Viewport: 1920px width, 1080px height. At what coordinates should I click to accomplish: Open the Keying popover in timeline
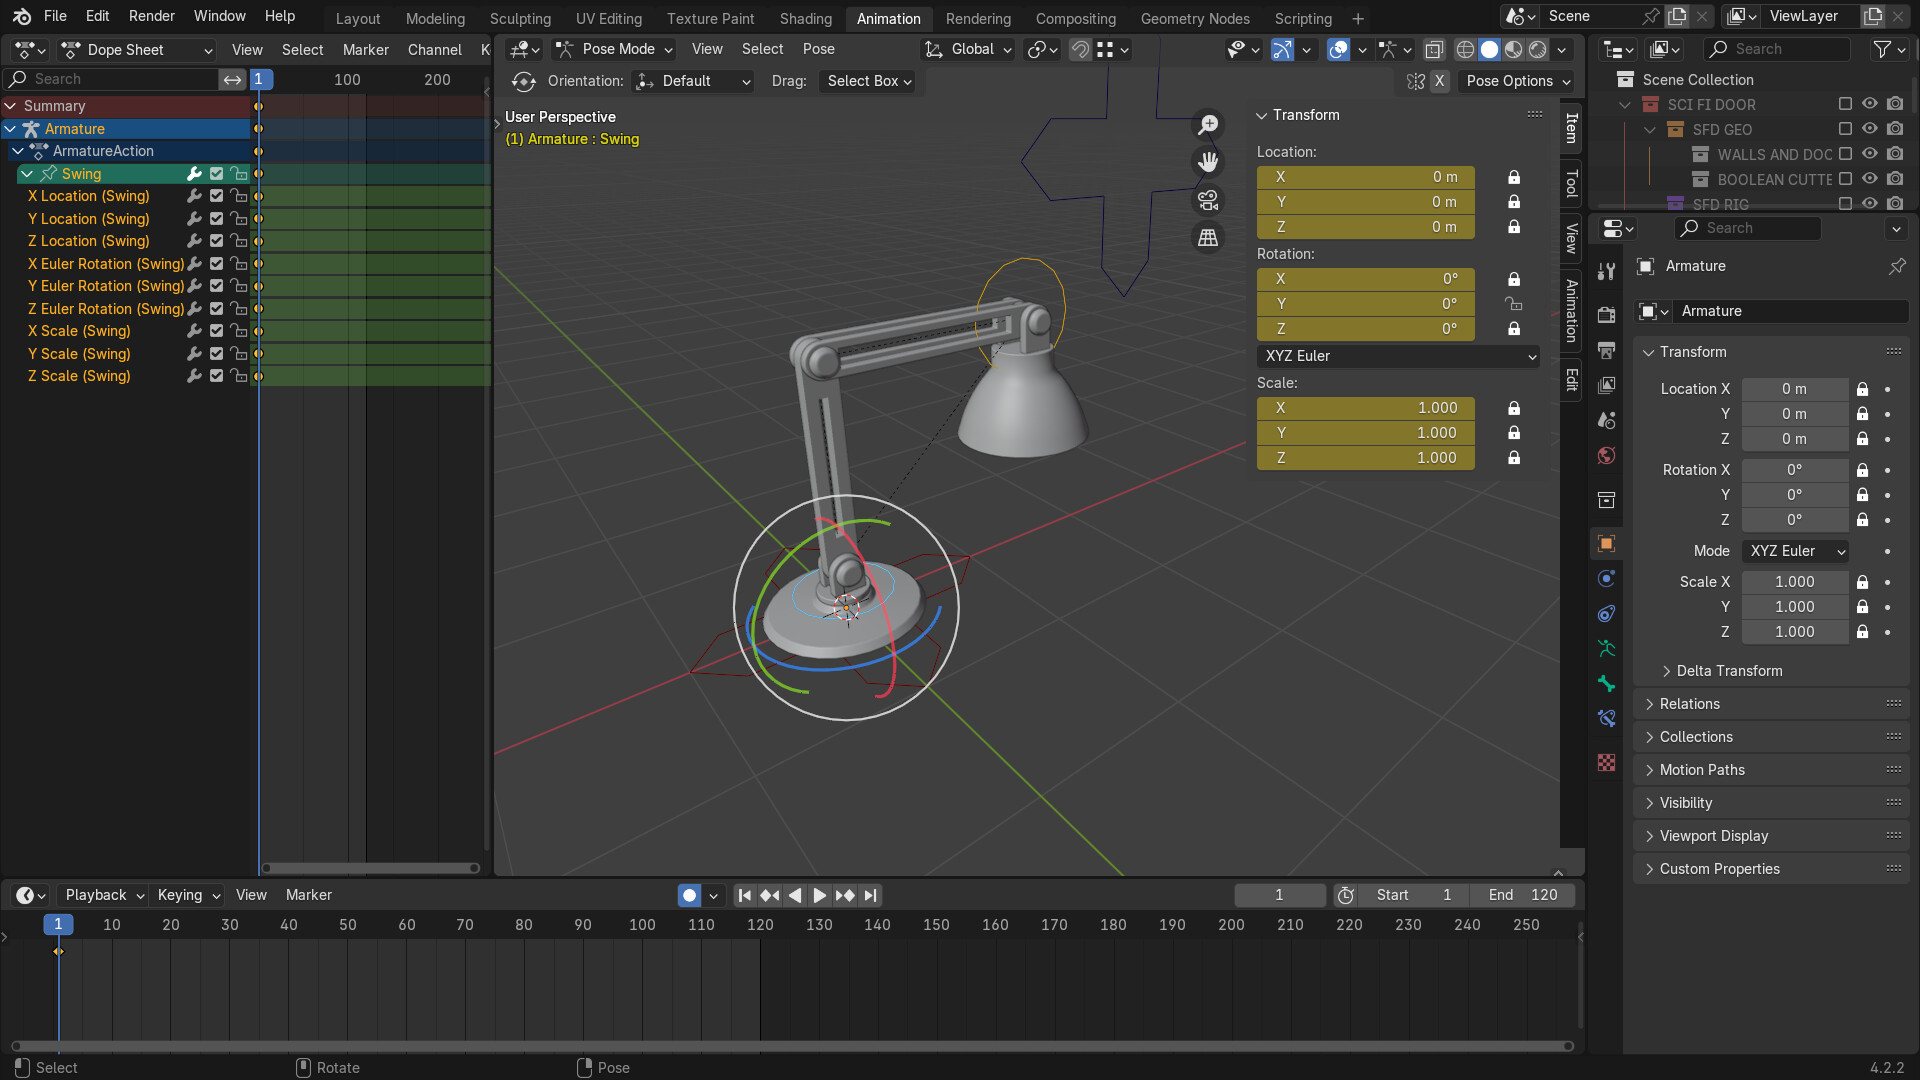tap(189, 896)
